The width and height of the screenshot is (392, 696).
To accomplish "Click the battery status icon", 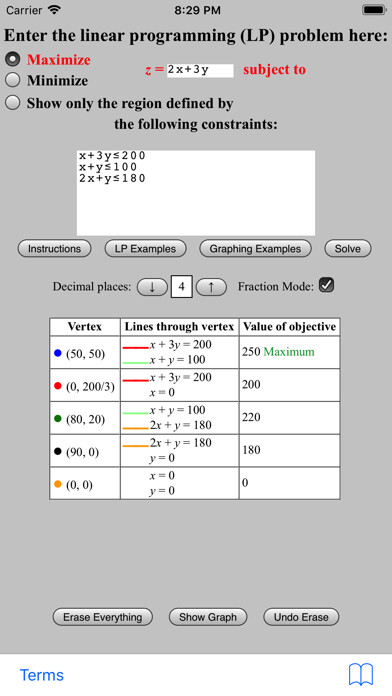I will click(374, 10).
